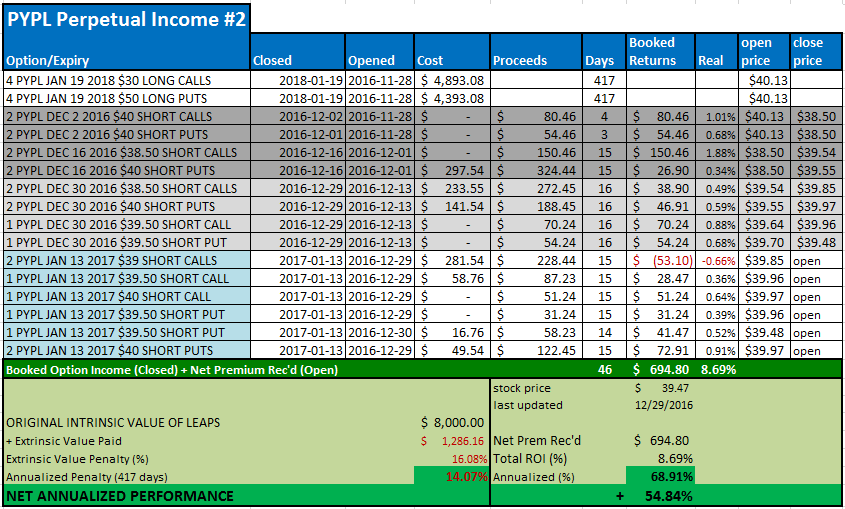
Task: Click the total days value '46'
Action: 605,370
